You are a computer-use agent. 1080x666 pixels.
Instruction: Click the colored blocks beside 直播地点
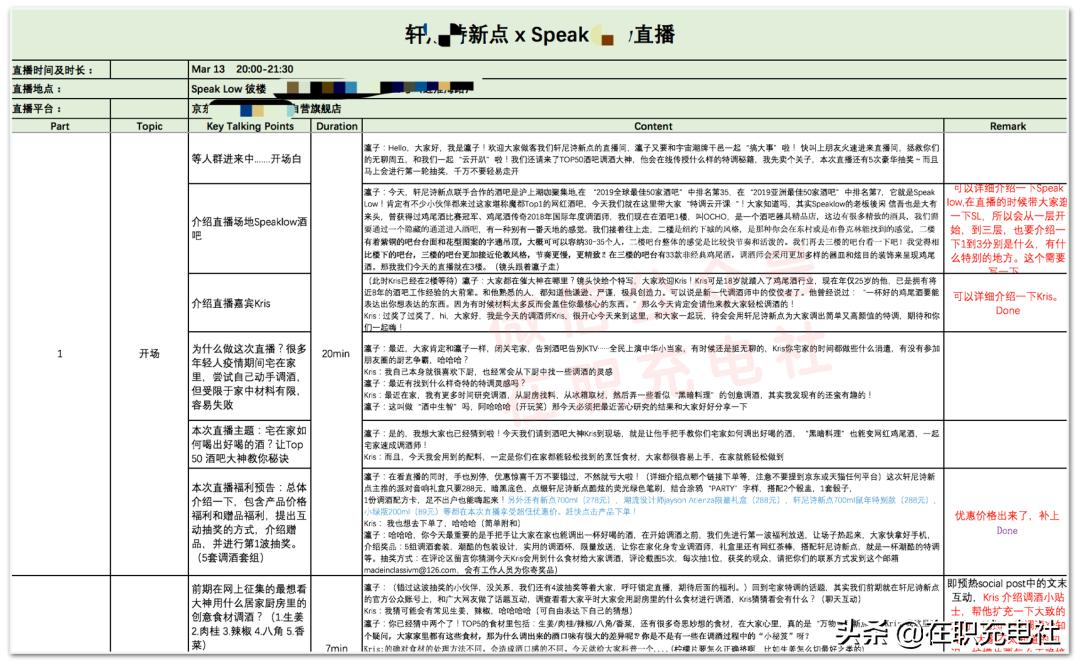click(x=330, y=88)
